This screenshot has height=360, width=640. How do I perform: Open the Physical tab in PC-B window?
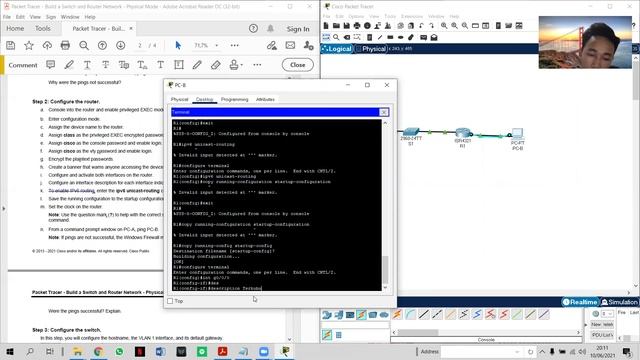179,100
